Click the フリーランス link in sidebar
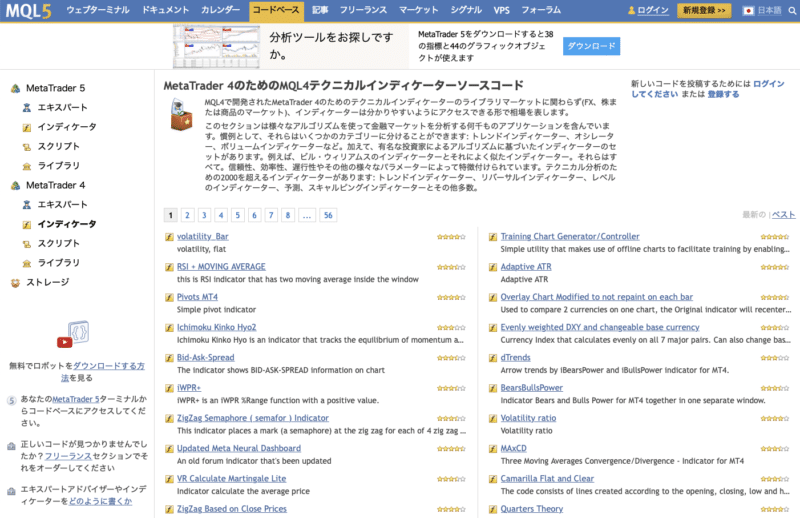Image resolution: width=800 pixels, height=518 pixels. point(68,456)
